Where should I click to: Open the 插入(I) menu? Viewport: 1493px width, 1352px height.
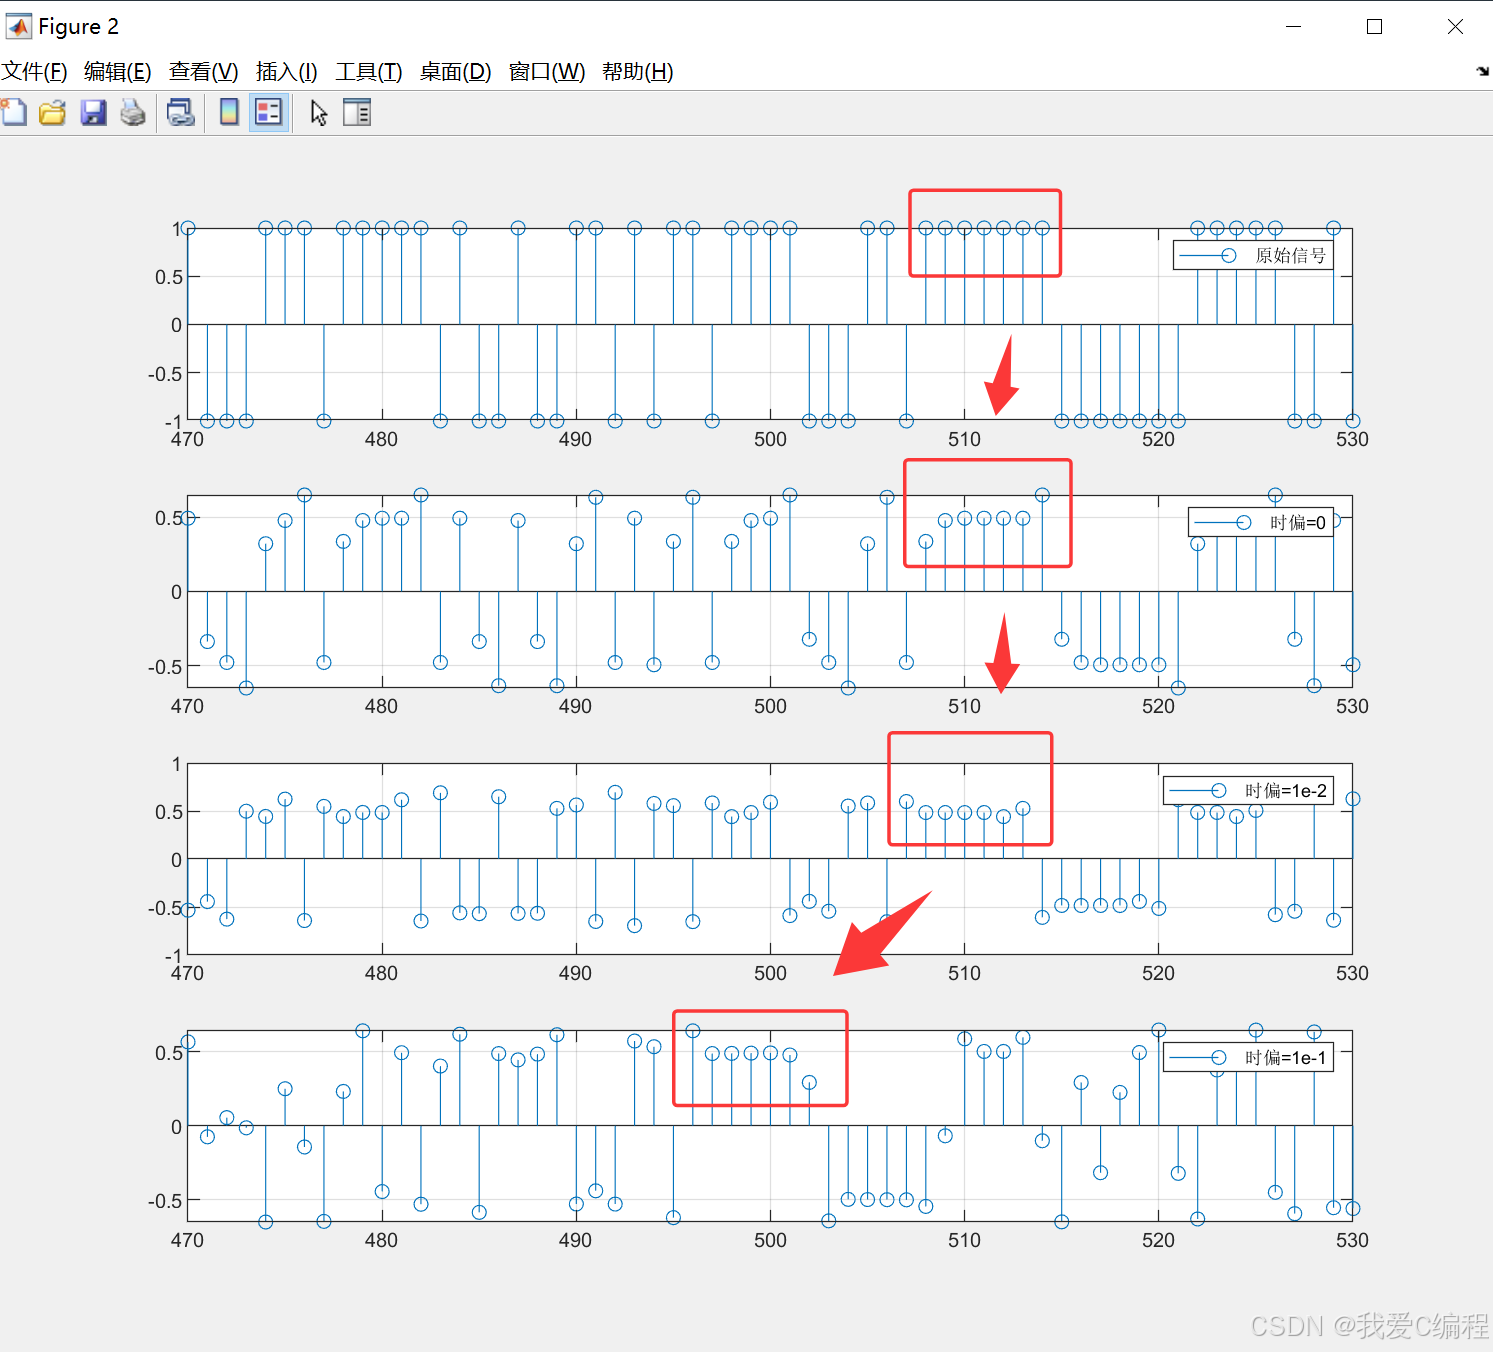pyautogui.click(x=287, y=72)
